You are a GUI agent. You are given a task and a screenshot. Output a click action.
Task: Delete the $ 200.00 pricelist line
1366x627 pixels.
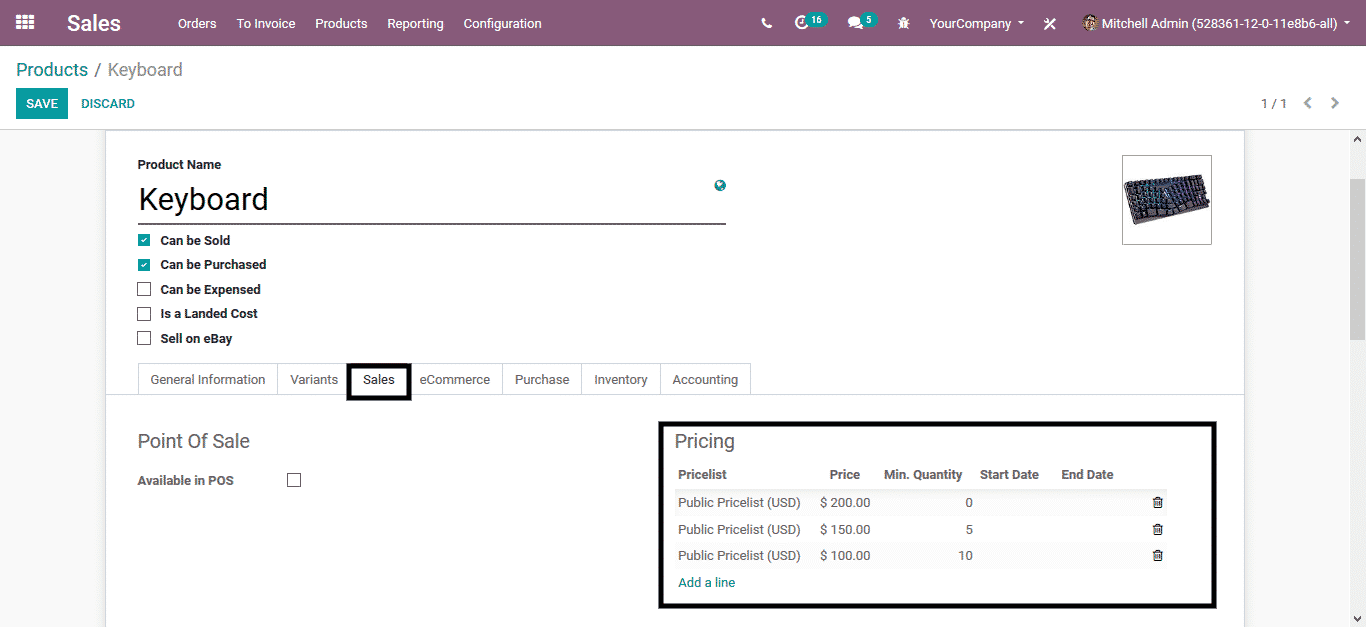tap(1157, 503)
